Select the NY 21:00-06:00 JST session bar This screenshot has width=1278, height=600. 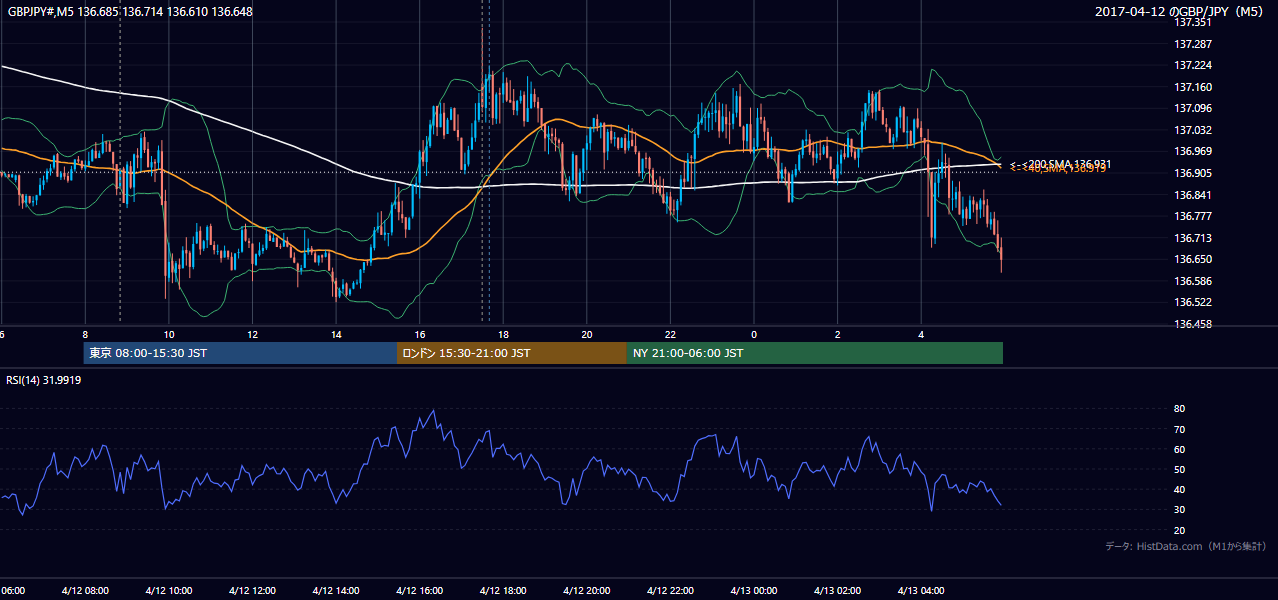tap(815, 353)
